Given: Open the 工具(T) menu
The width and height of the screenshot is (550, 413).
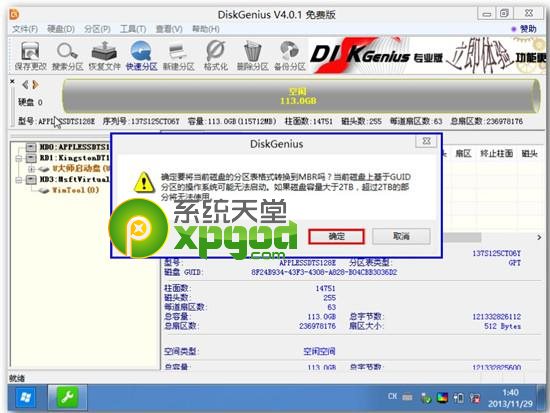Looking at the screenshot, I should (x=133, y=29).
